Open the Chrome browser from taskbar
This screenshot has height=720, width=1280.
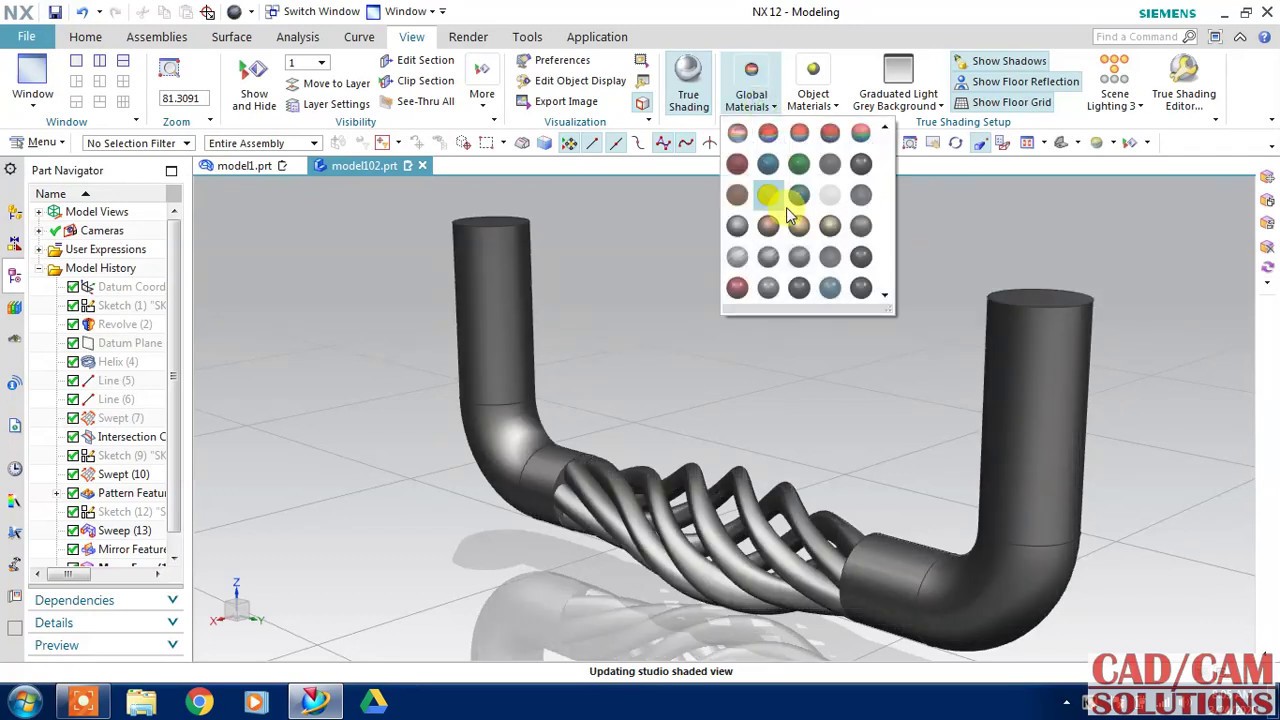click(x=199, y=702)
